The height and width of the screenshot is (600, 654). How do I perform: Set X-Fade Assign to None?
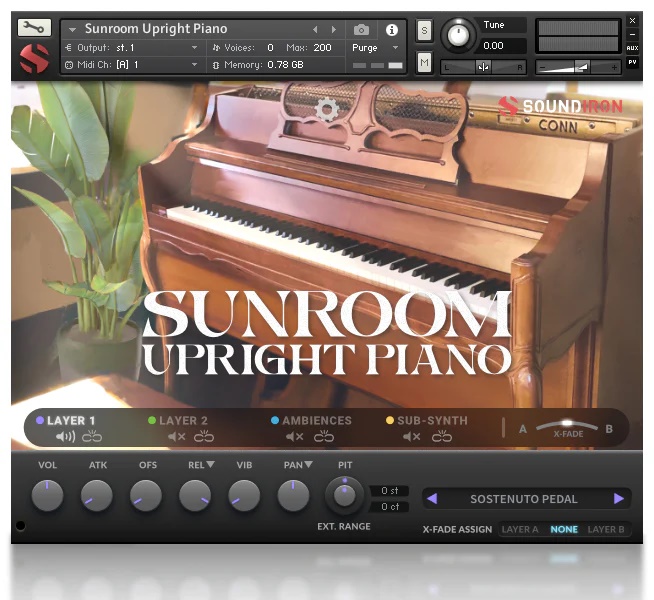click(x=564, y=529)
